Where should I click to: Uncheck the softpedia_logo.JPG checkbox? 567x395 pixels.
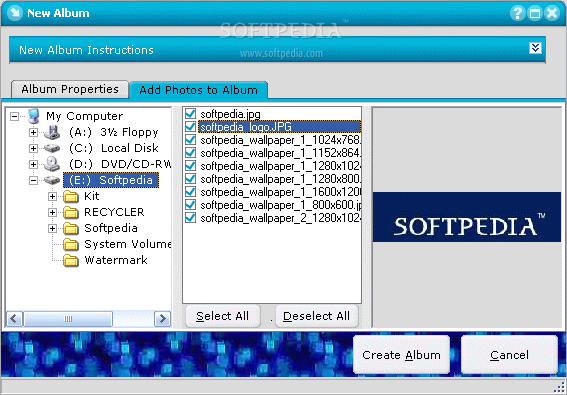click(x=190, y=127)
